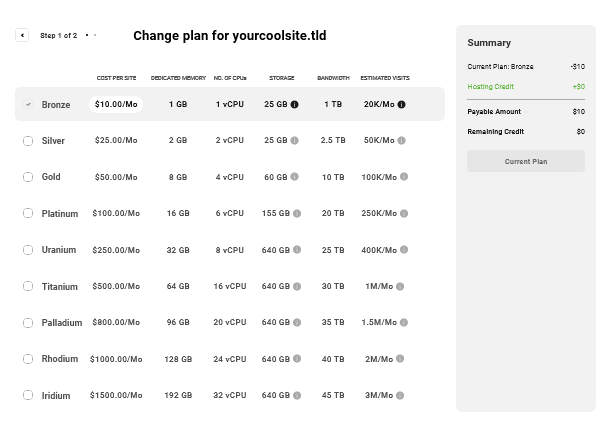Select the Silver plan radio button
The image size is (610, 434).
coord(28,141)
